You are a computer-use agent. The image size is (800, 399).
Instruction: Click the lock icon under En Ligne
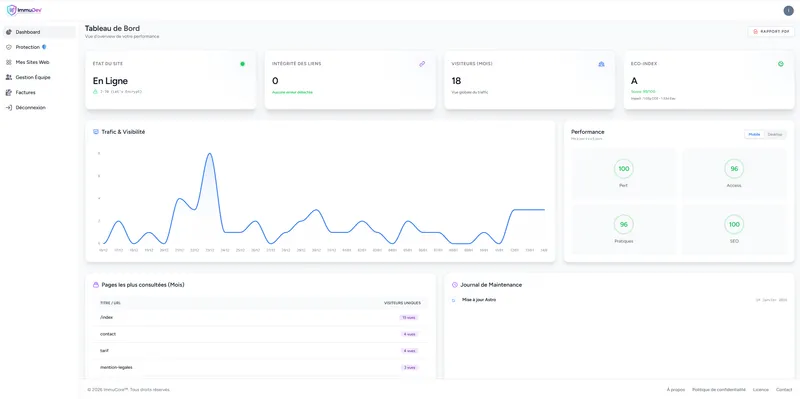coord(95,92)
